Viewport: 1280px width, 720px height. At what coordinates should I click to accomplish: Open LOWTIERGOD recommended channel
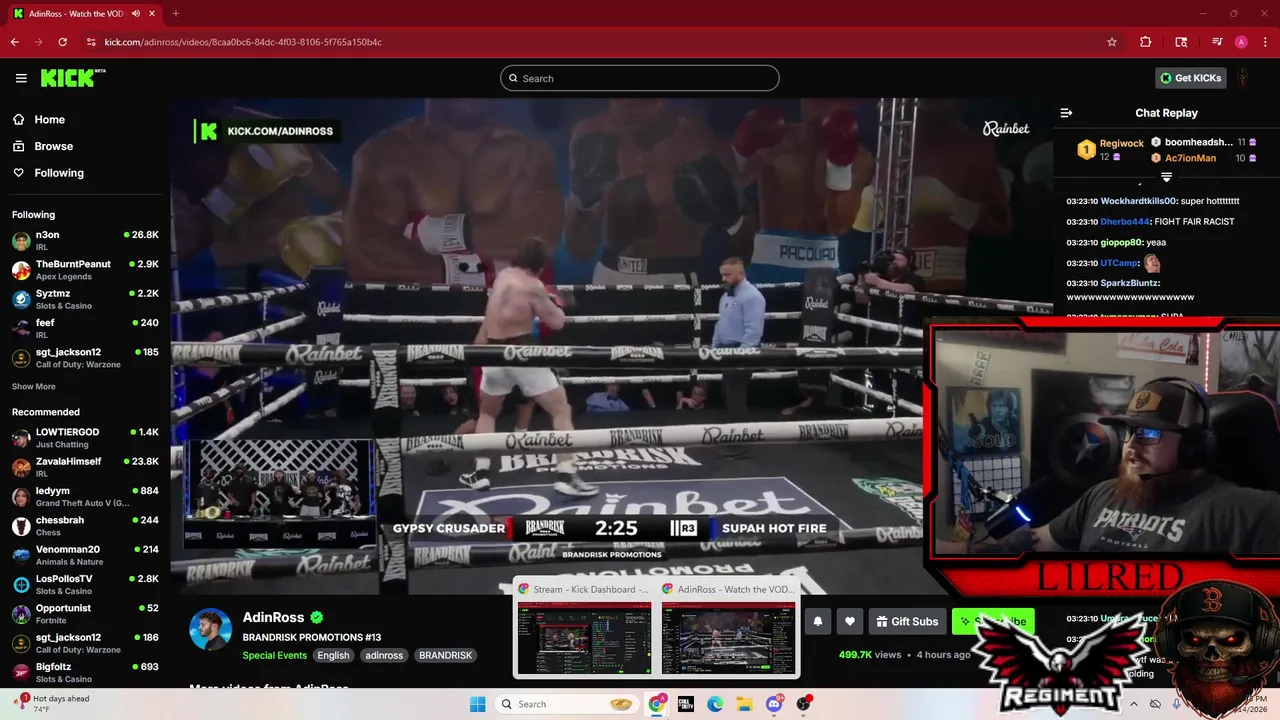(x=85, y=438)
